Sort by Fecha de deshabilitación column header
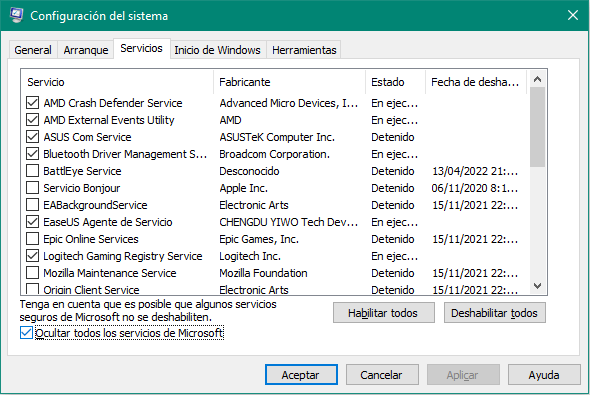This screenshot has height=395, width=590. tap(476, 82)
